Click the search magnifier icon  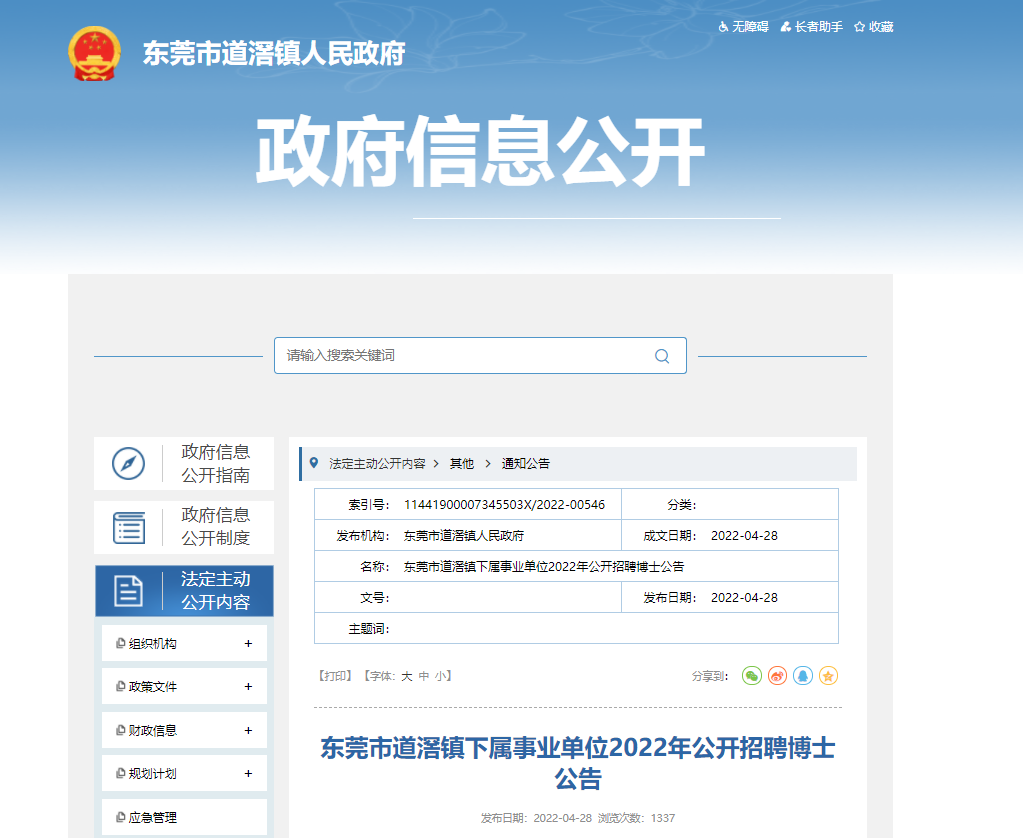click(x=662, y=356)
